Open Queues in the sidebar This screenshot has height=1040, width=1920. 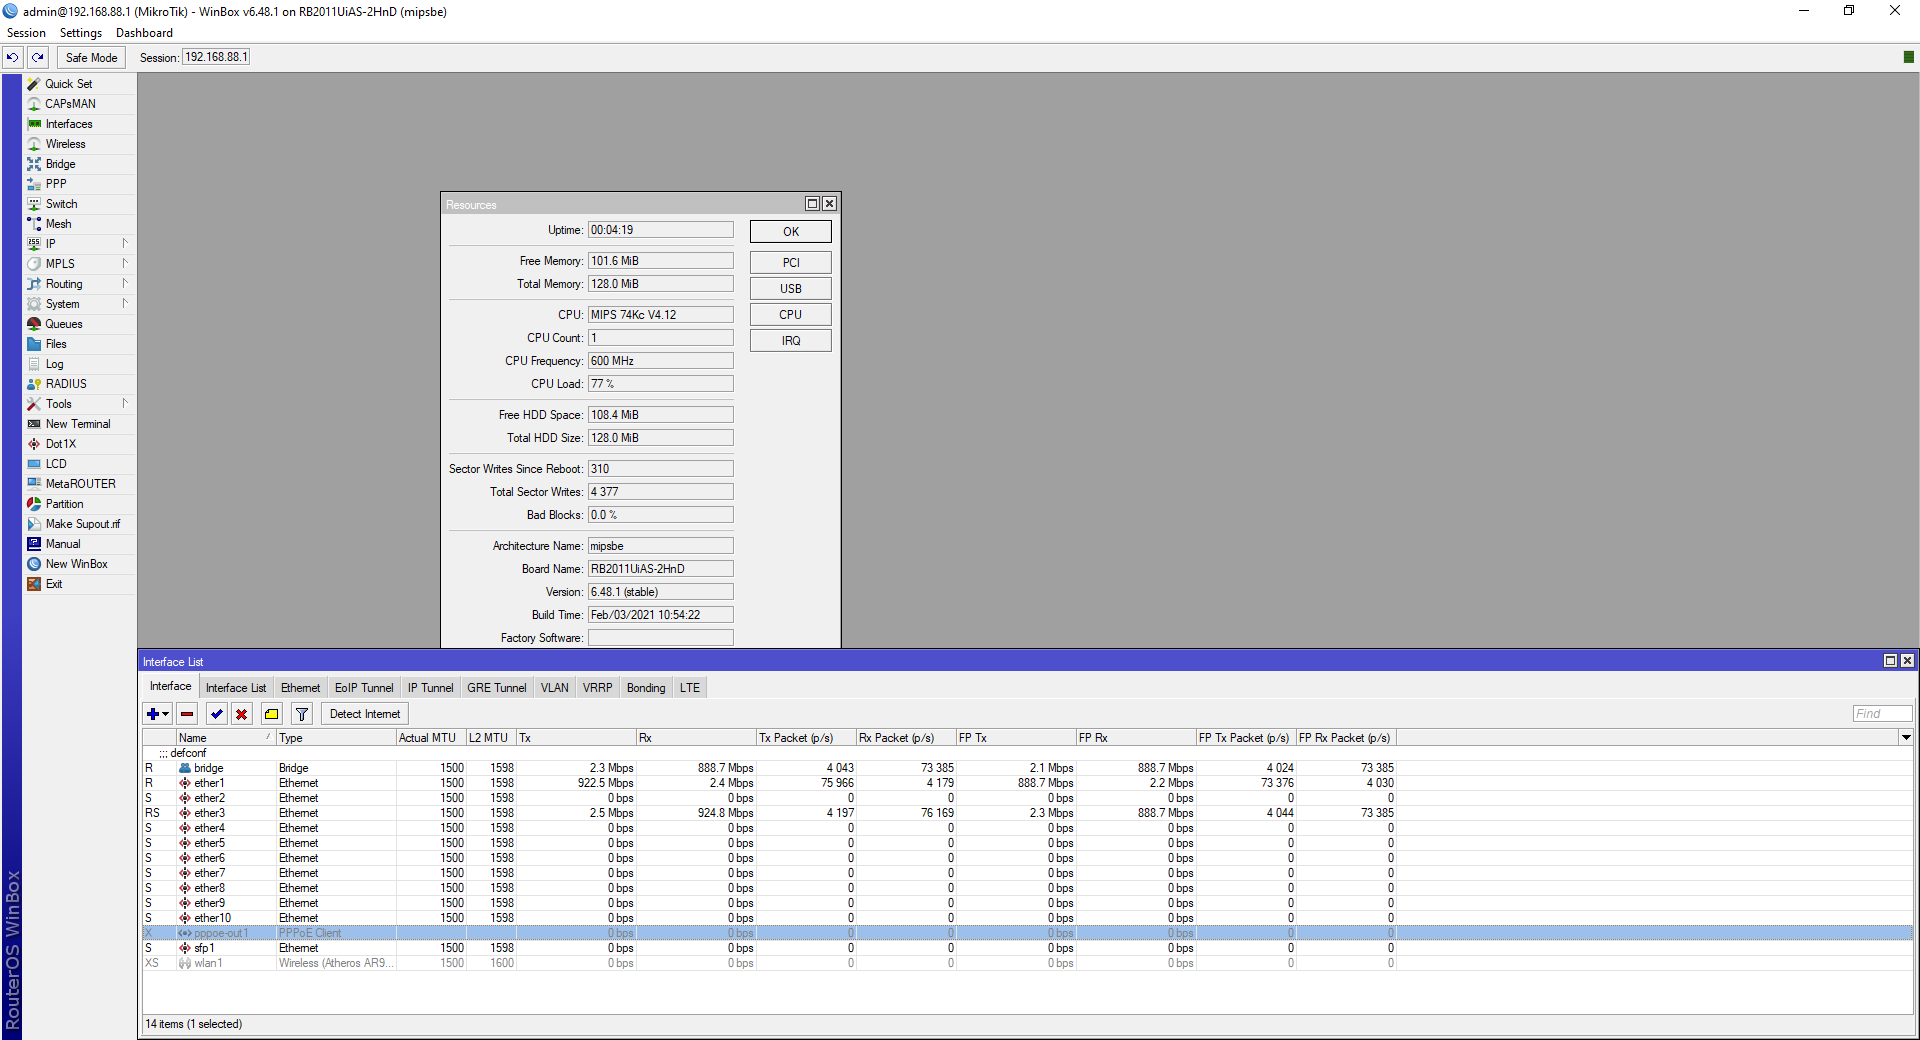point(80,324)
